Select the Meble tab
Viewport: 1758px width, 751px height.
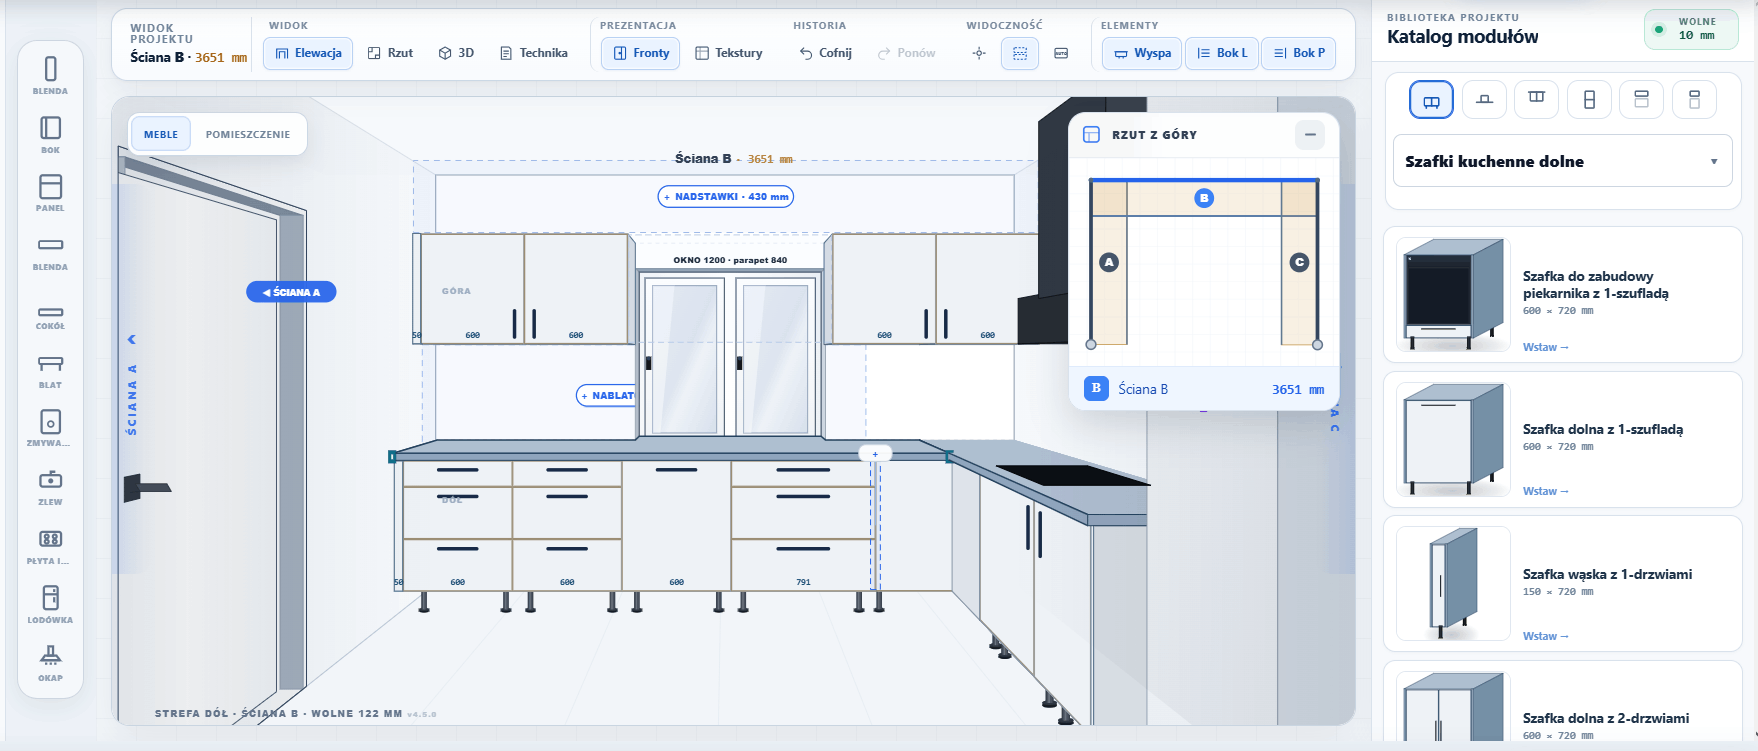[161, 134]
